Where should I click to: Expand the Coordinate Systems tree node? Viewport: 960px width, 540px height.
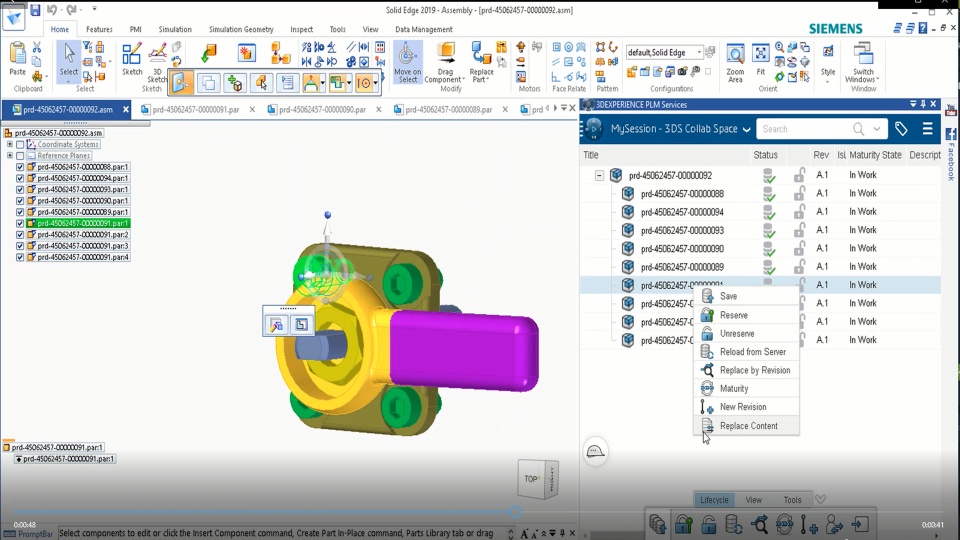point(10,144)
